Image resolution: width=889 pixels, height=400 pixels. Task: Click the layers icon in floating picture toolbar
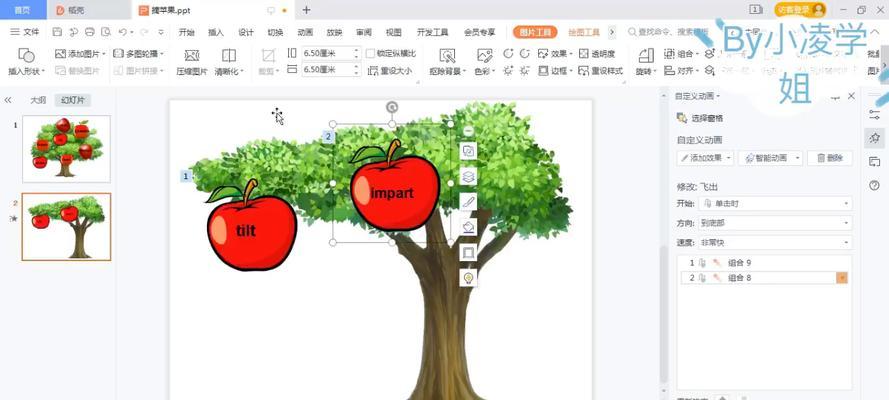pyautogui.click(x=468, y=177)
